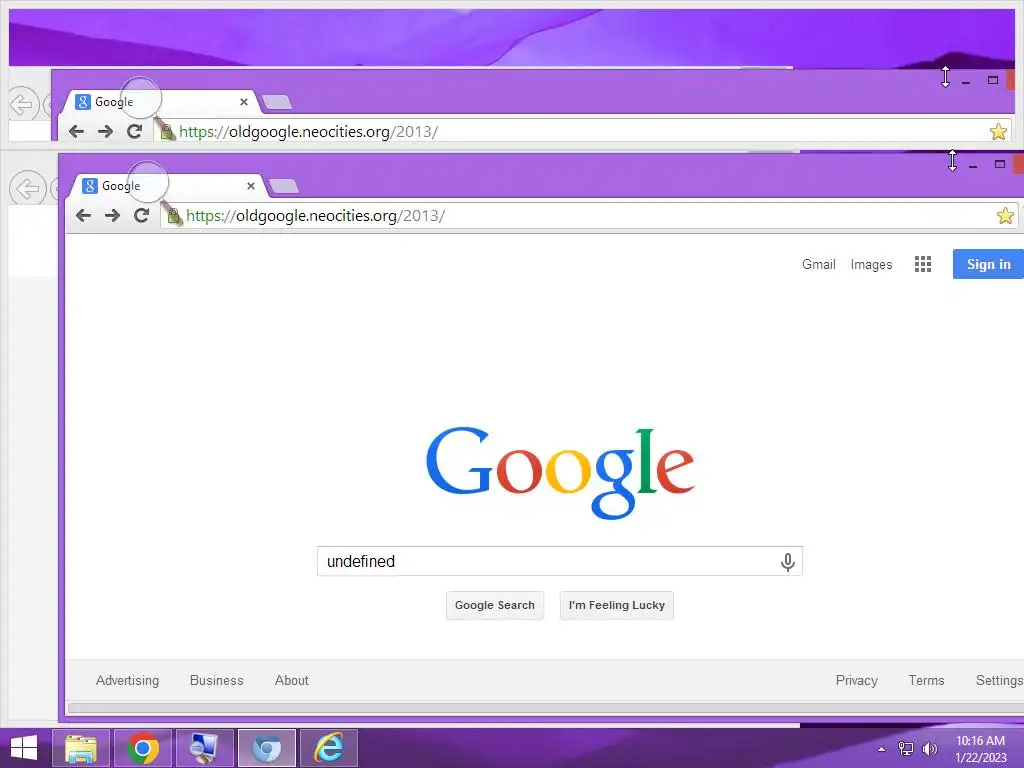1024x768 pixels.
Task: Click microphone voice search icon
Action: tap(788, 562)
